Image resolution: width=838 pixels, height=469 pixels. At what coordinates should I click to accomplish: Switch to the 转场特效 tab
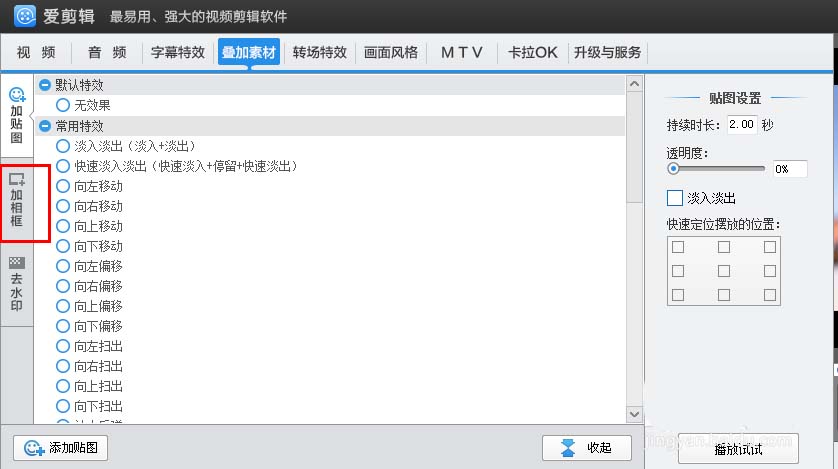tap(319, 52)
